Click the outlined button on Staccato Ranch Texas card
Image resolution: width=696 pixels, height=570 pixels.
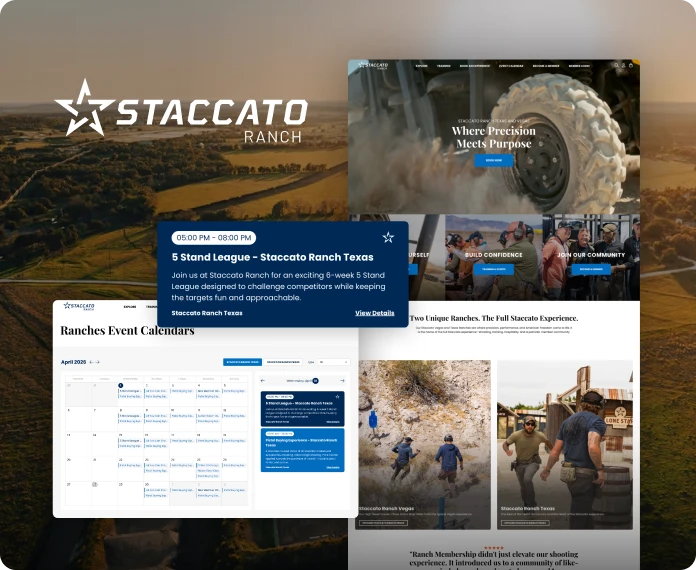coord(525,523)
